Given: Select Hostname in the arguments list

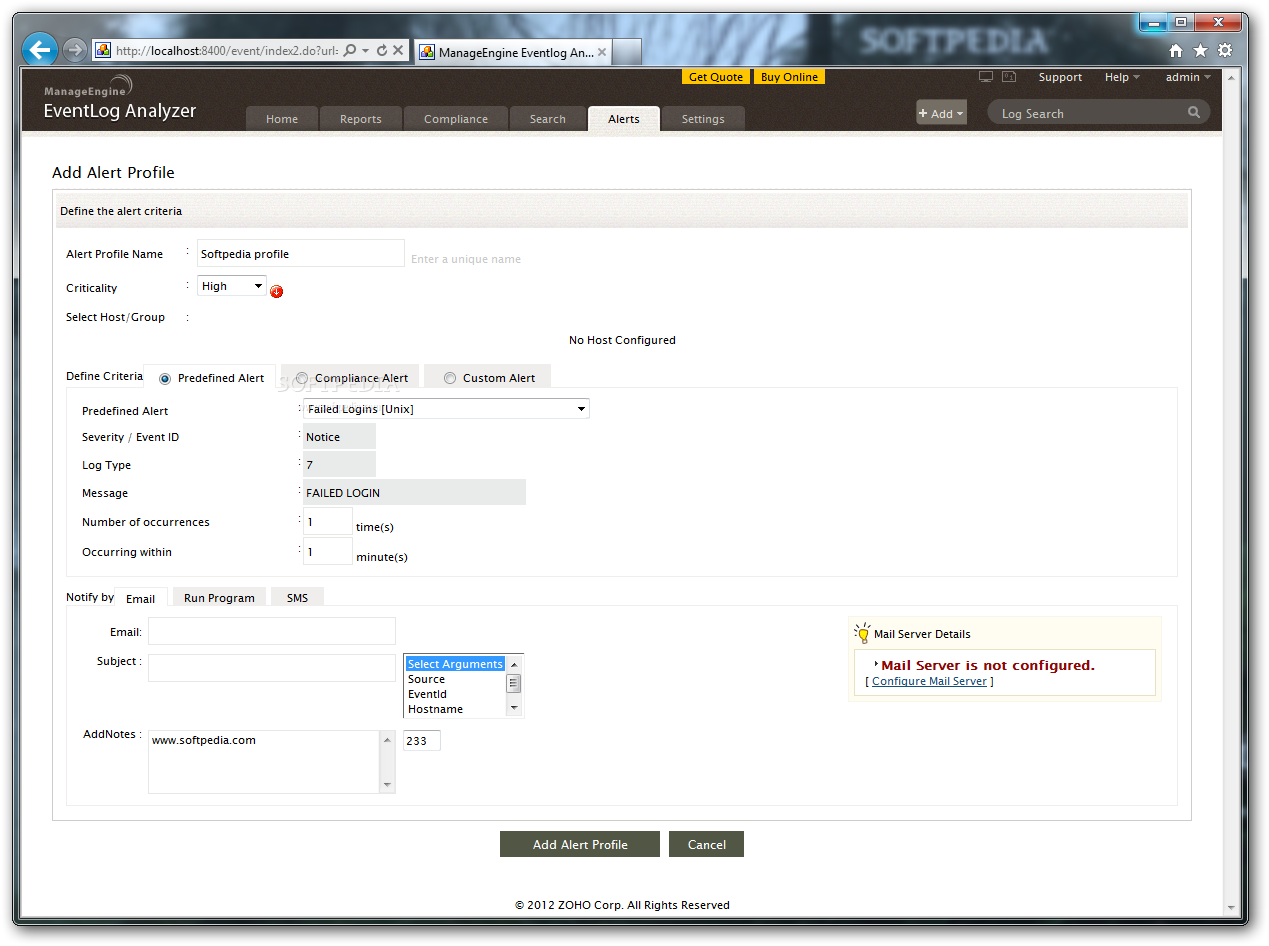Looking at the screenshot, I should [x=455, y=709].
